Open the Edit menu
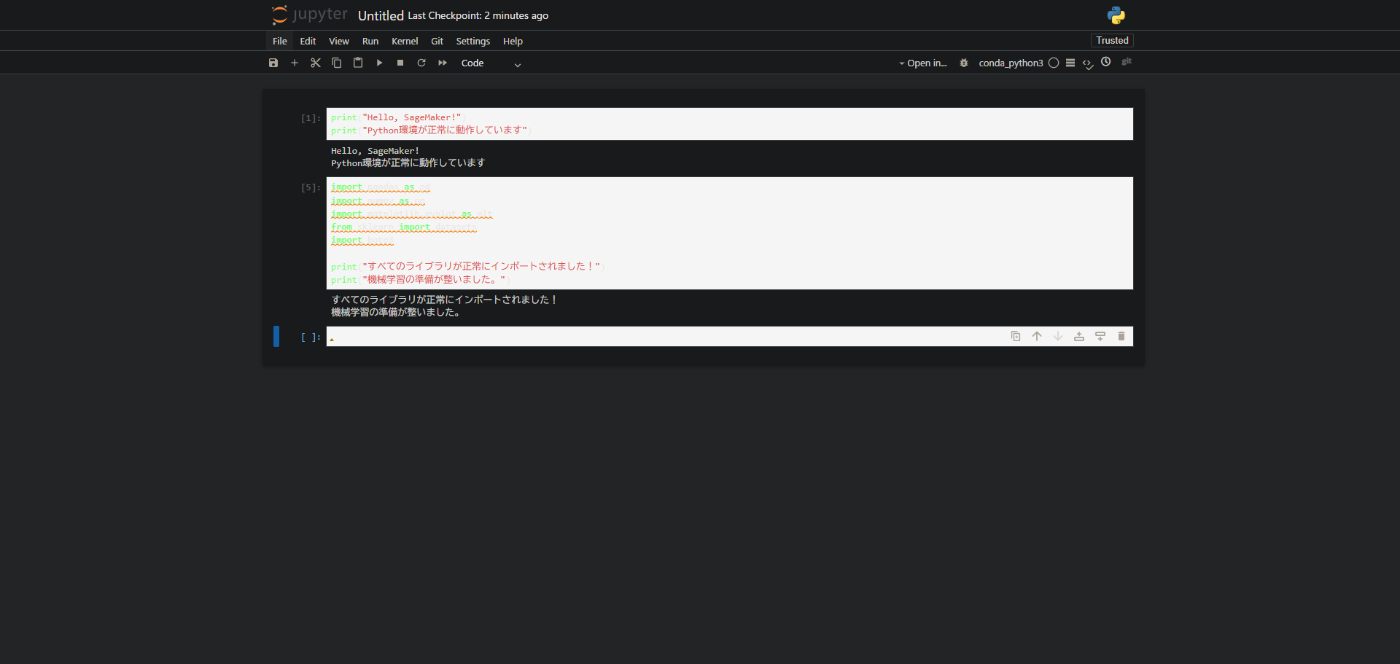Screen dimensions: 1400x664 [x=308, y=41]
